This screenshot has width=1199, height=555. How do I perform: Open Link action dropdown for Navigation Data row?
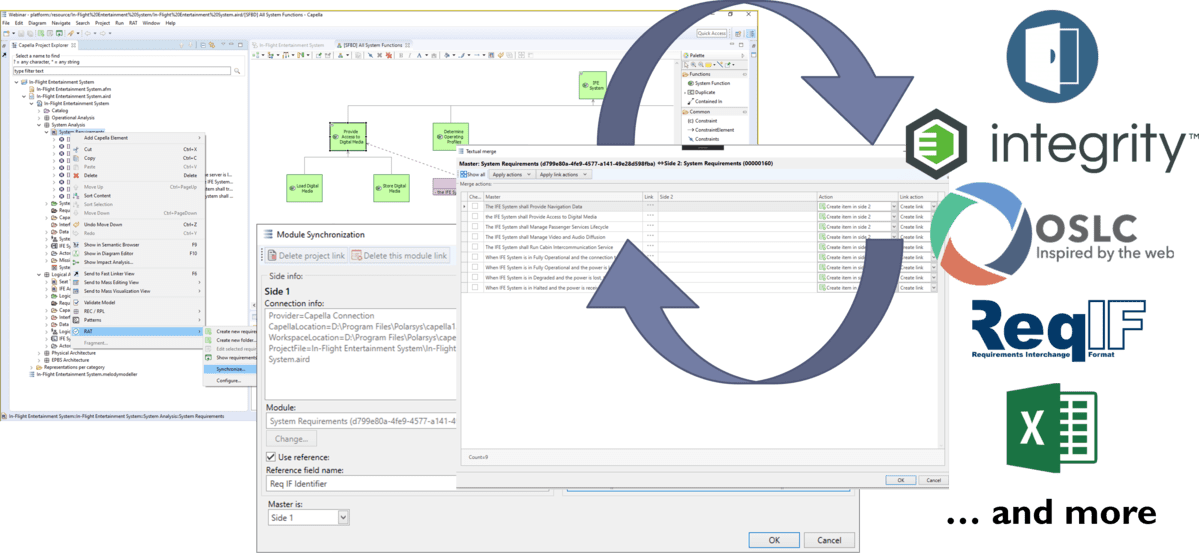click(x=934, y=206)
